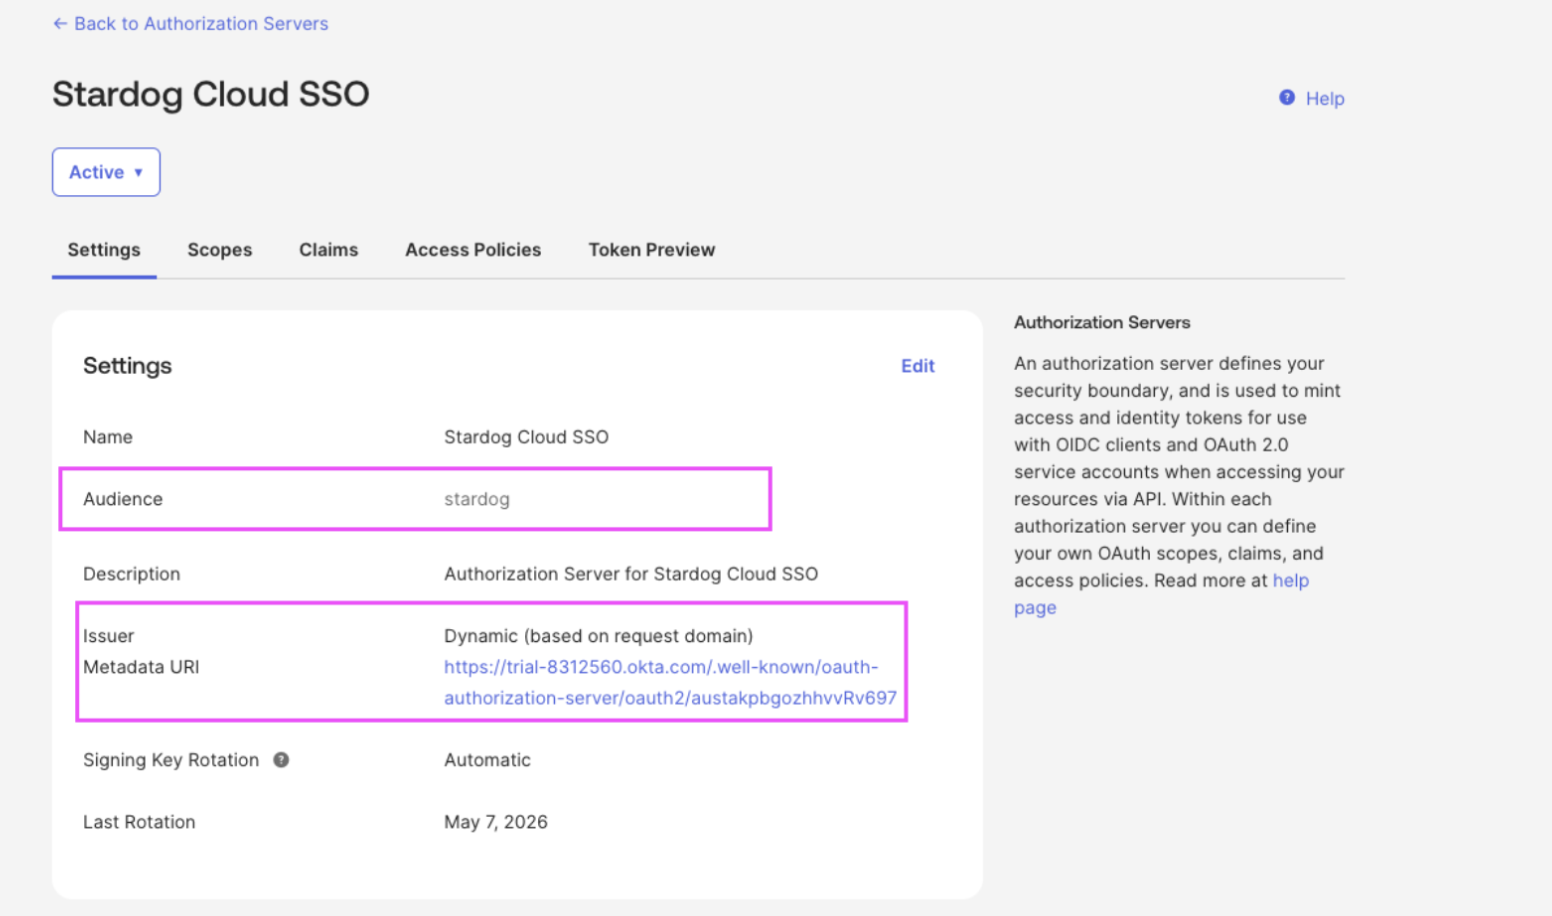The image size is (1552, 916).
Task: Open the Token Preview tab
Action: (x=652, y=250)
